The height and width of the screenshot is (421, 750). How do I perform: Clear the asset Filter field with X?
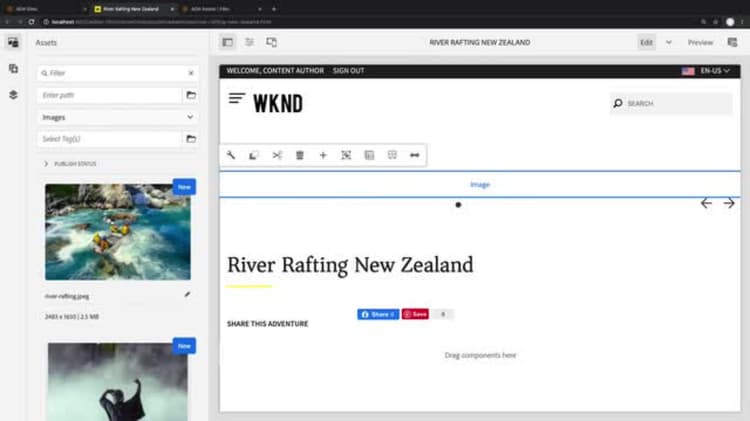tap(191, 73)
